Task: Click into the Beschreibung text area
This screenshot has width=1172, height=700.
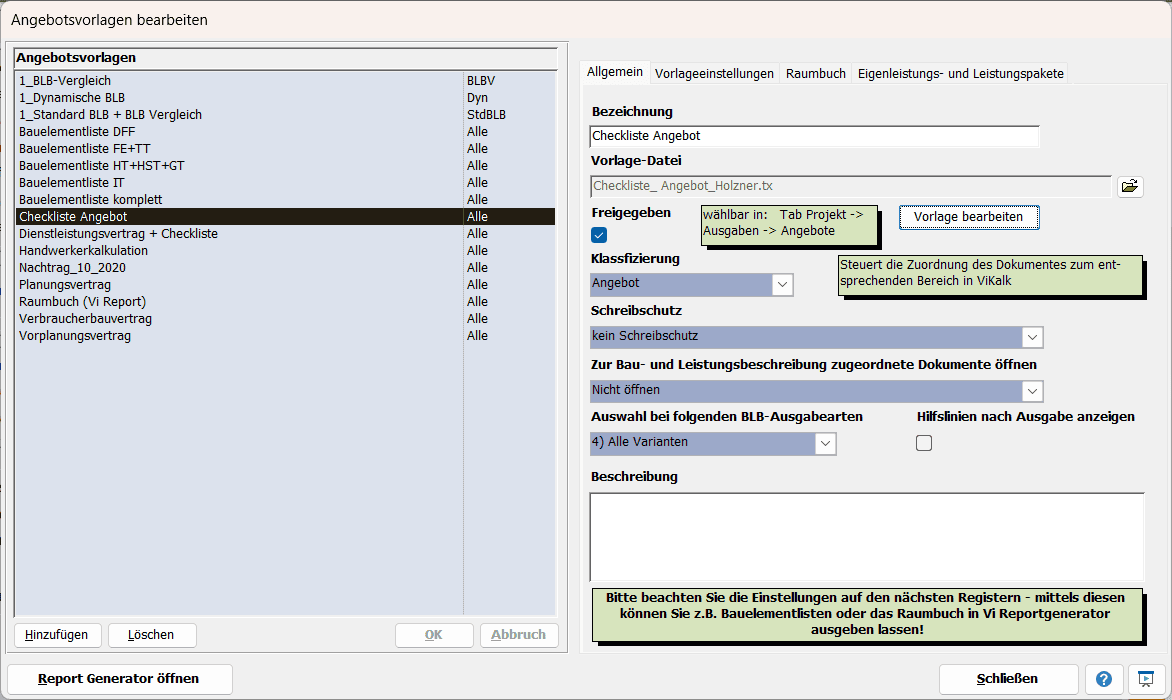Action: coord(867,536)
